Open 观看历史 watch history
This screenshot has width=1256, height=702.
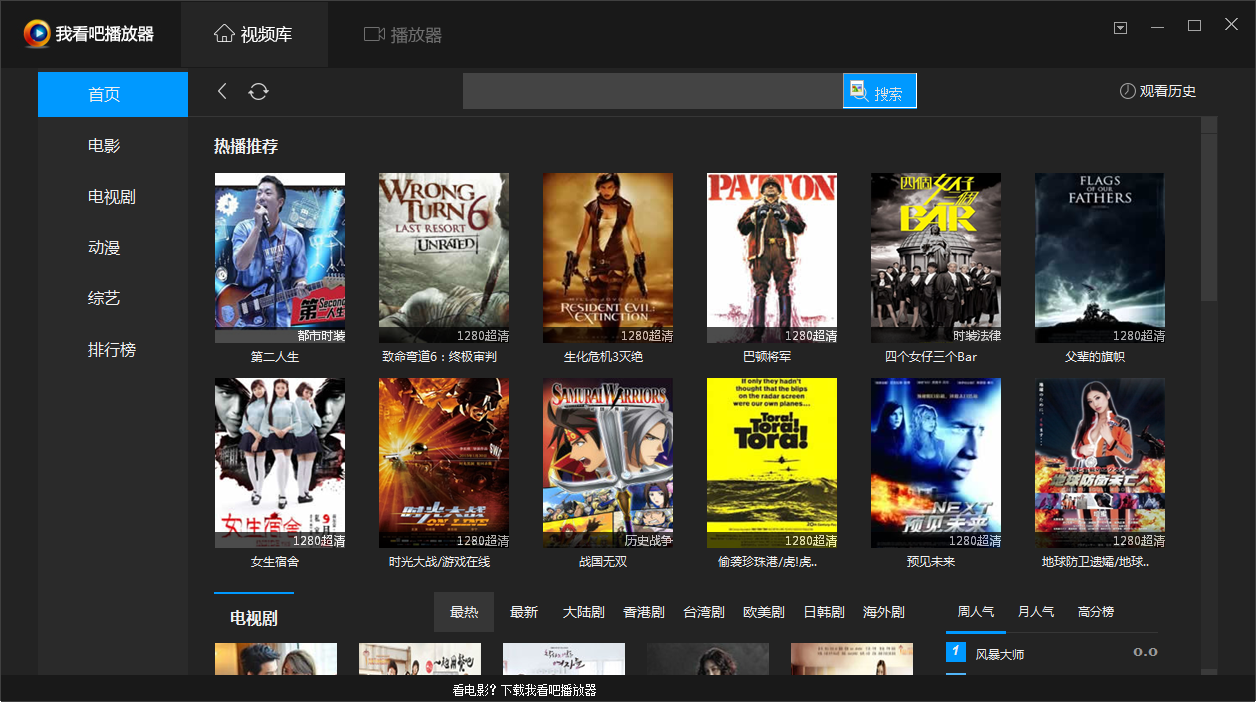[1158, 91]
